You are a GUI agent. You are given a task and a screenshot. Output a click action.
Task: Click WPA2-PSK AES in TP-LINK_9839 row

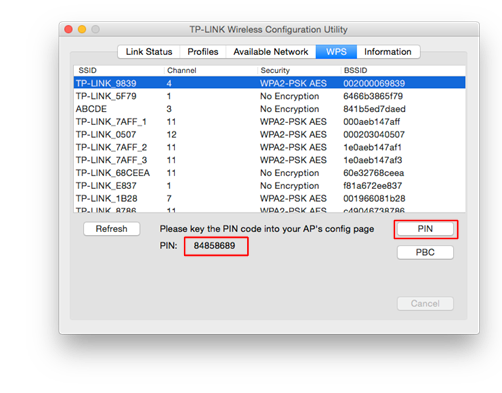pos(293,83)
